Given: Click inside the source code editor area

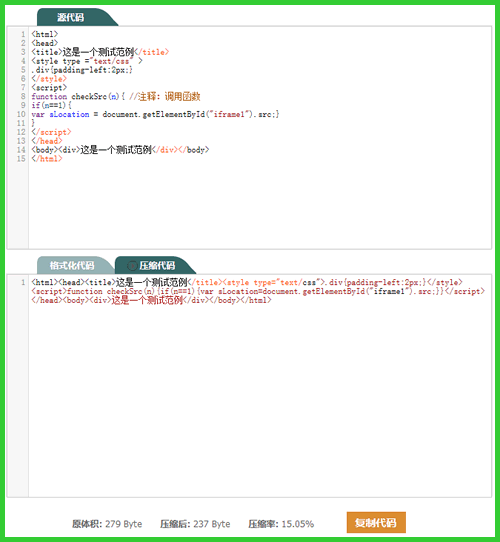Looking at the screenshot, I should click(260, 137).
